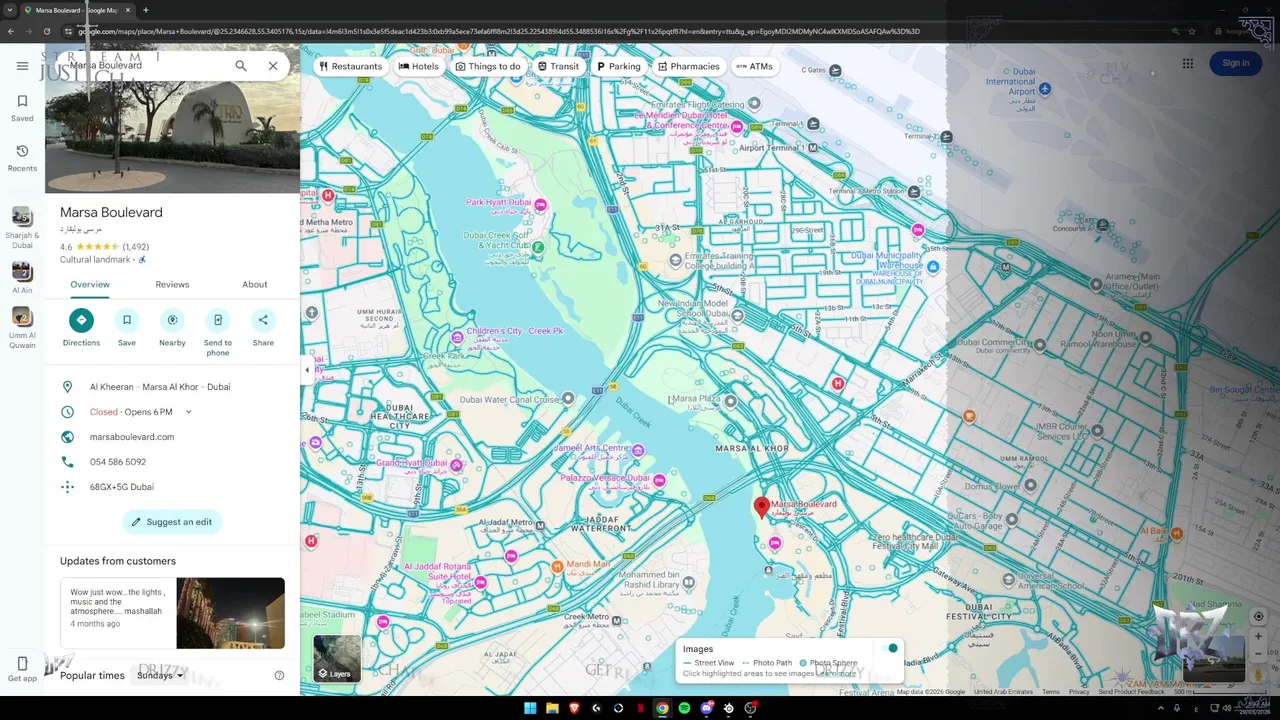This screenshot has height=720, width=1280.
Task: Click the Street View Pegman icon
Action: tap(1258, 676)
